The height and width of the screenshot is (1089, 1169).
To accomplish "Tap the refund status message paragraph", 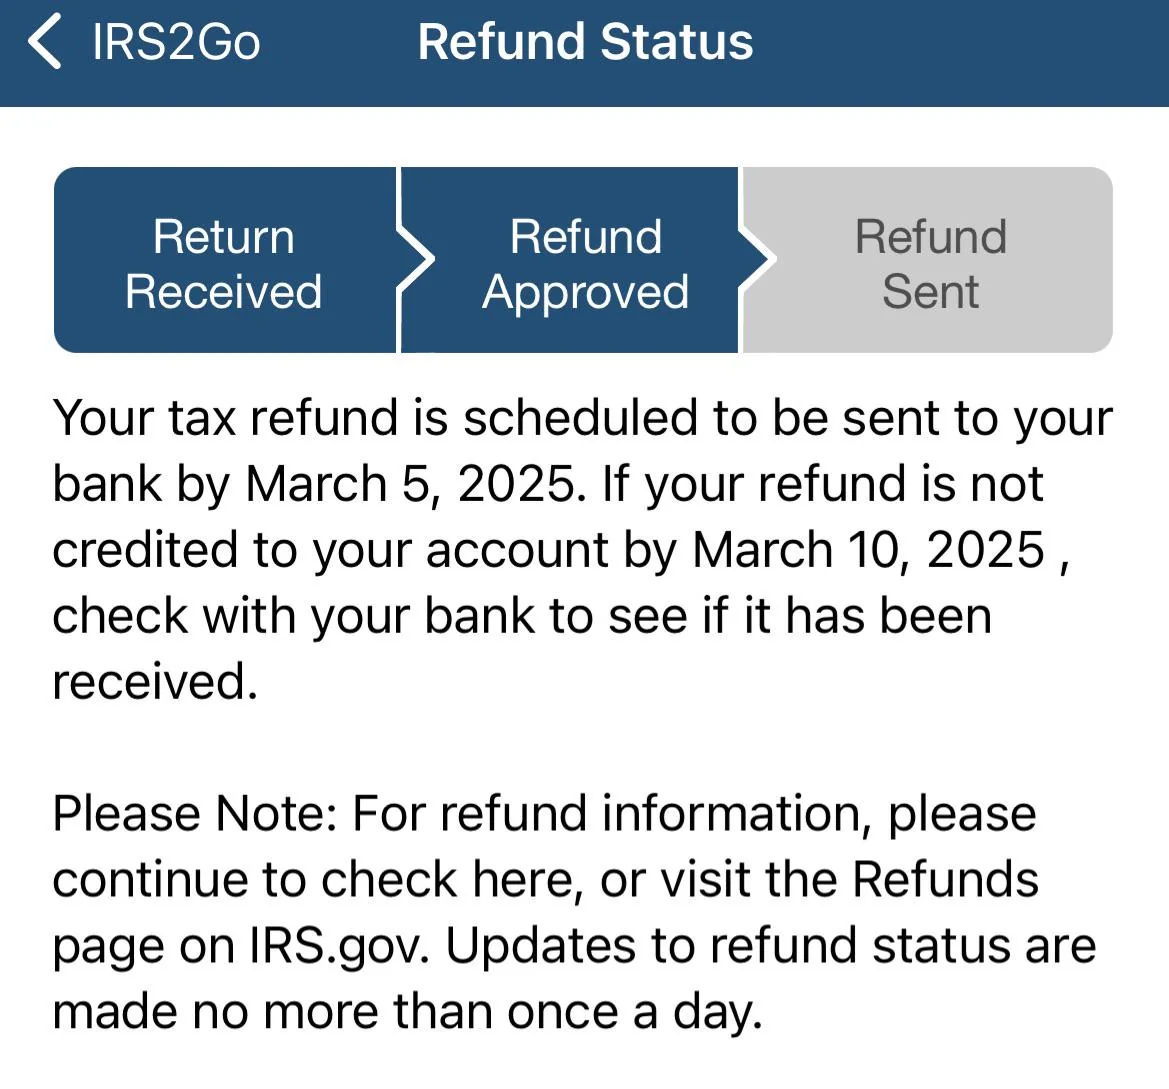I will tap(583, 548).
